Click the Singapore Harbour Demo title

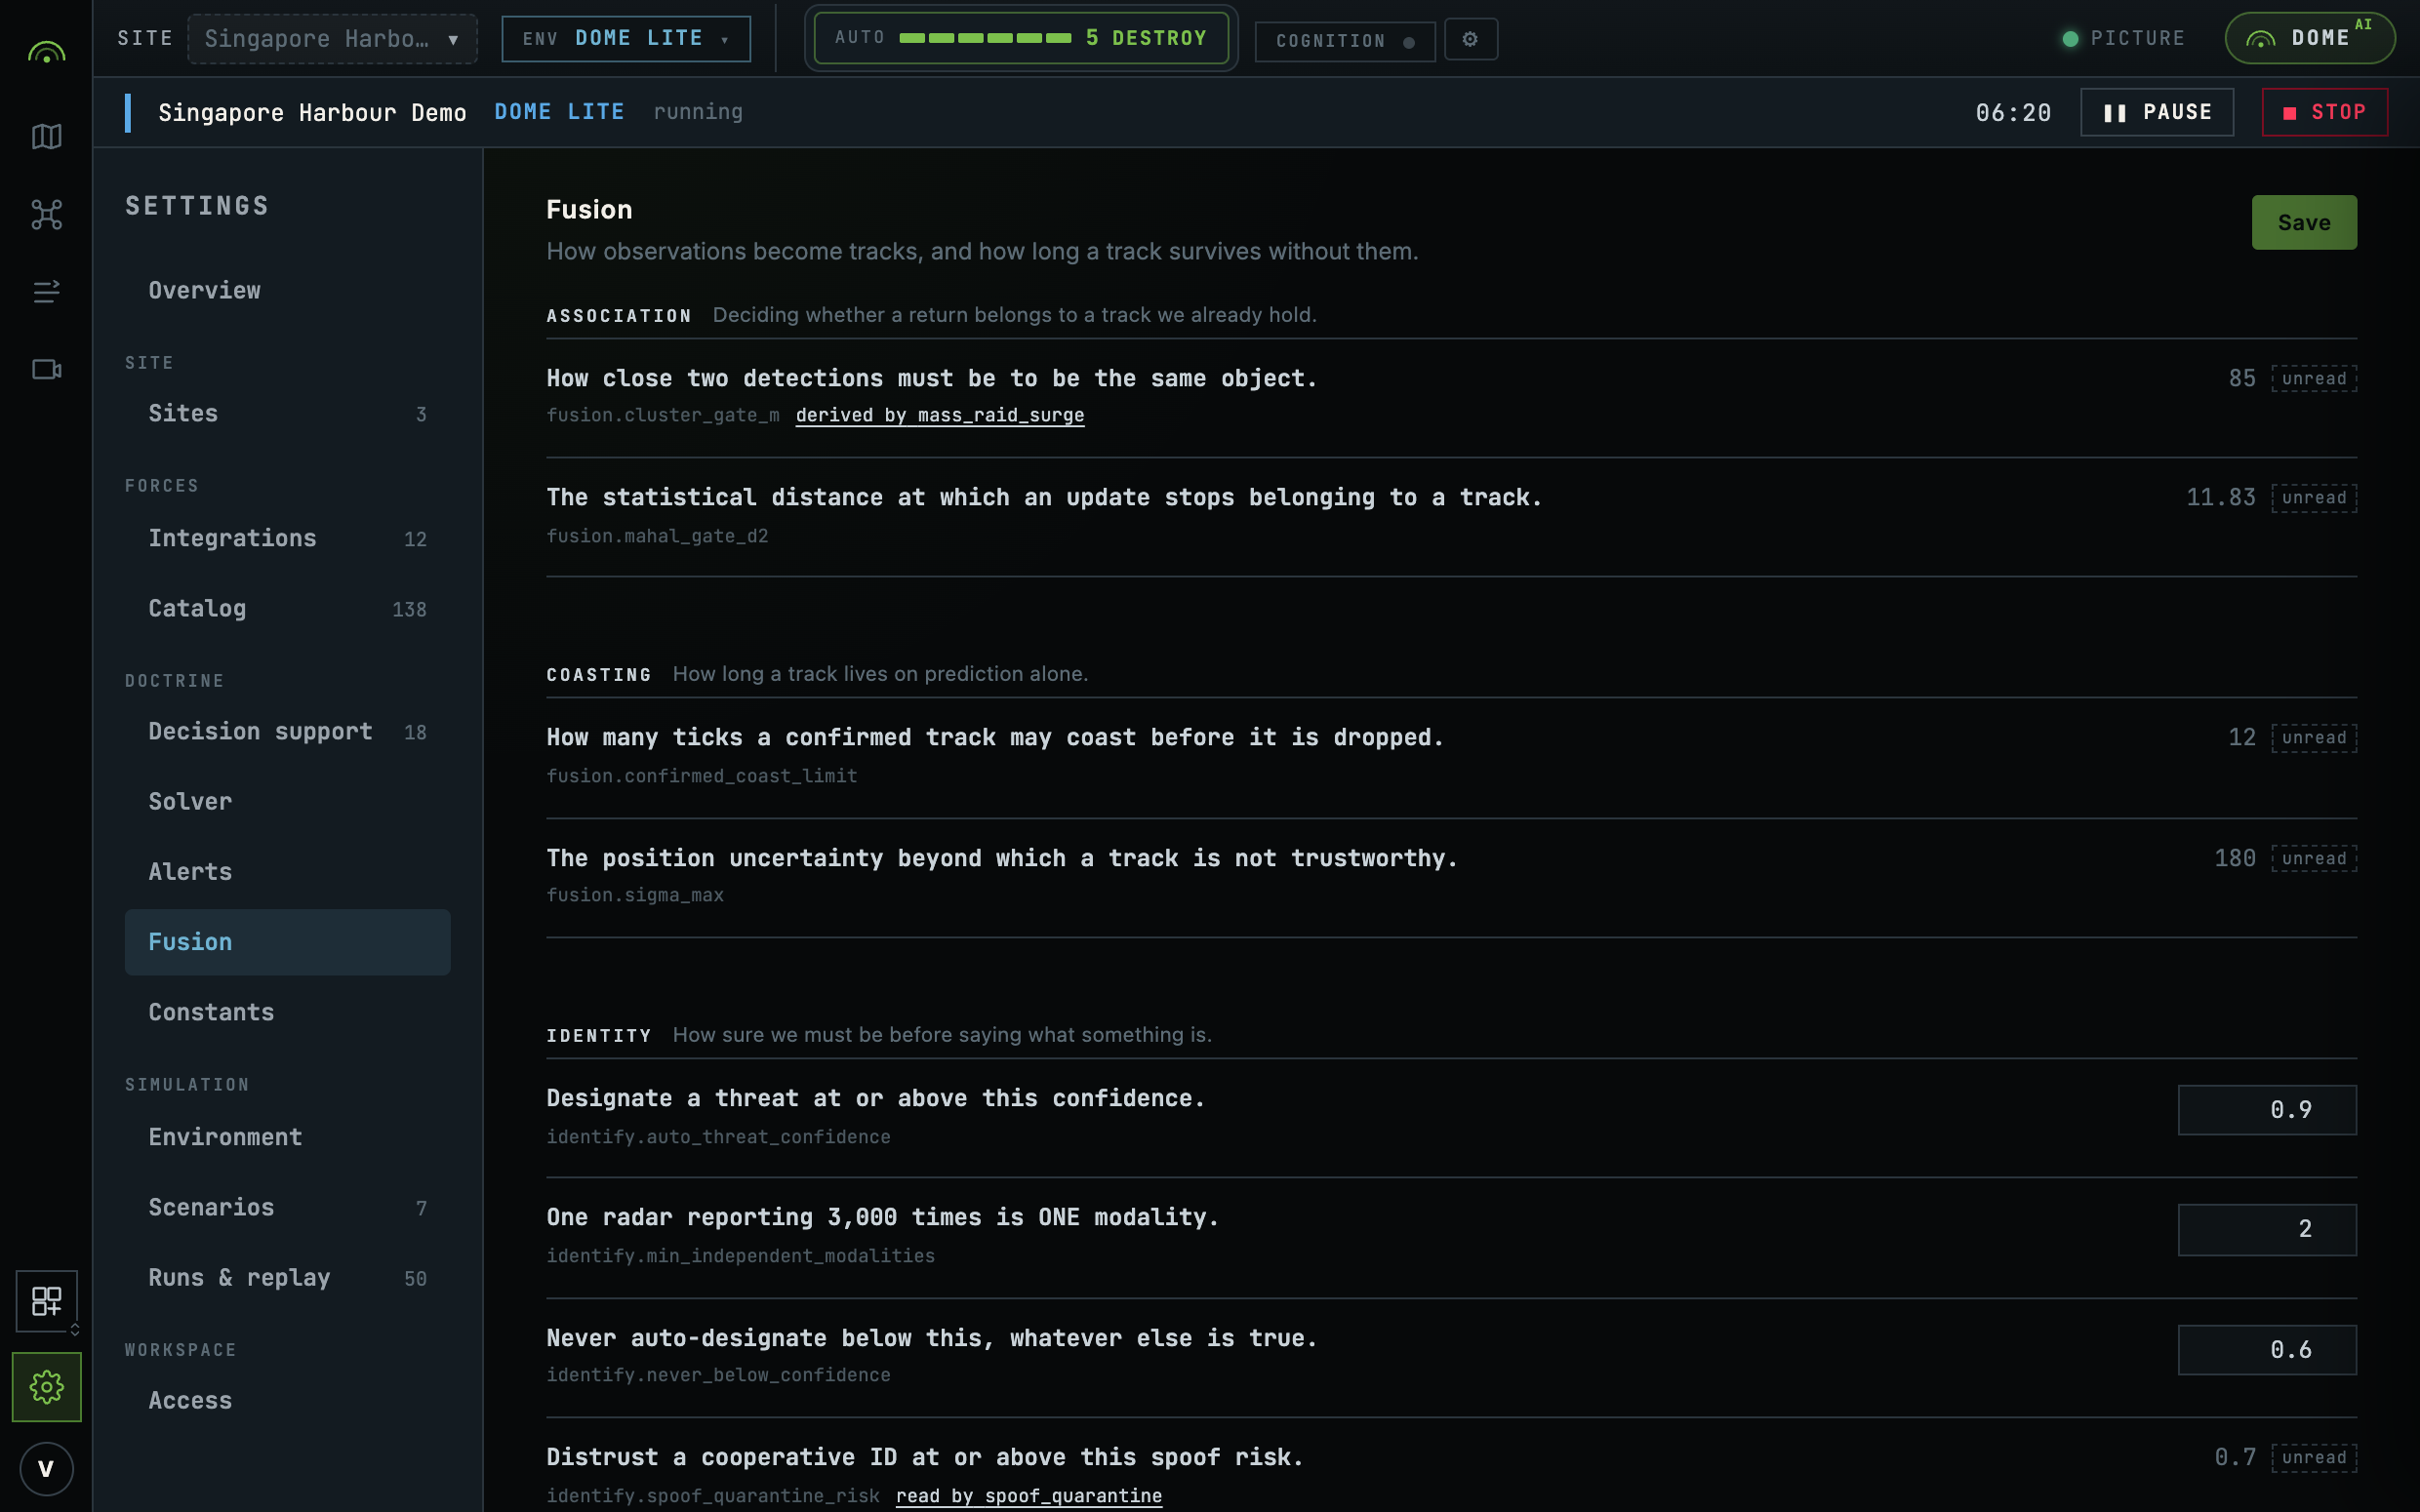[x=312, y=112]
